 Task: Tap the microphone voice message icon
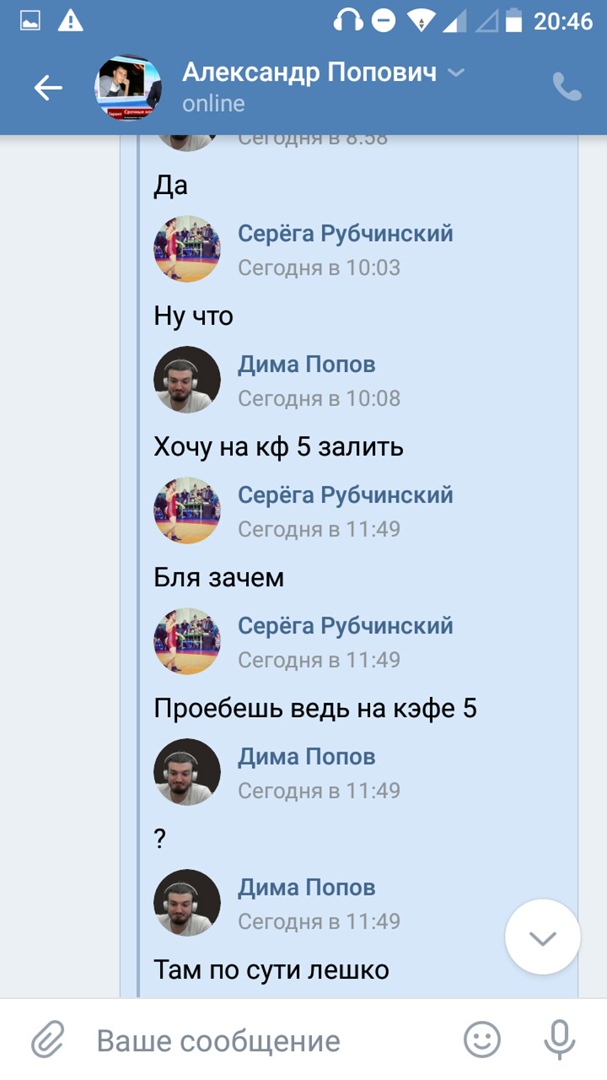point(559,1040)
